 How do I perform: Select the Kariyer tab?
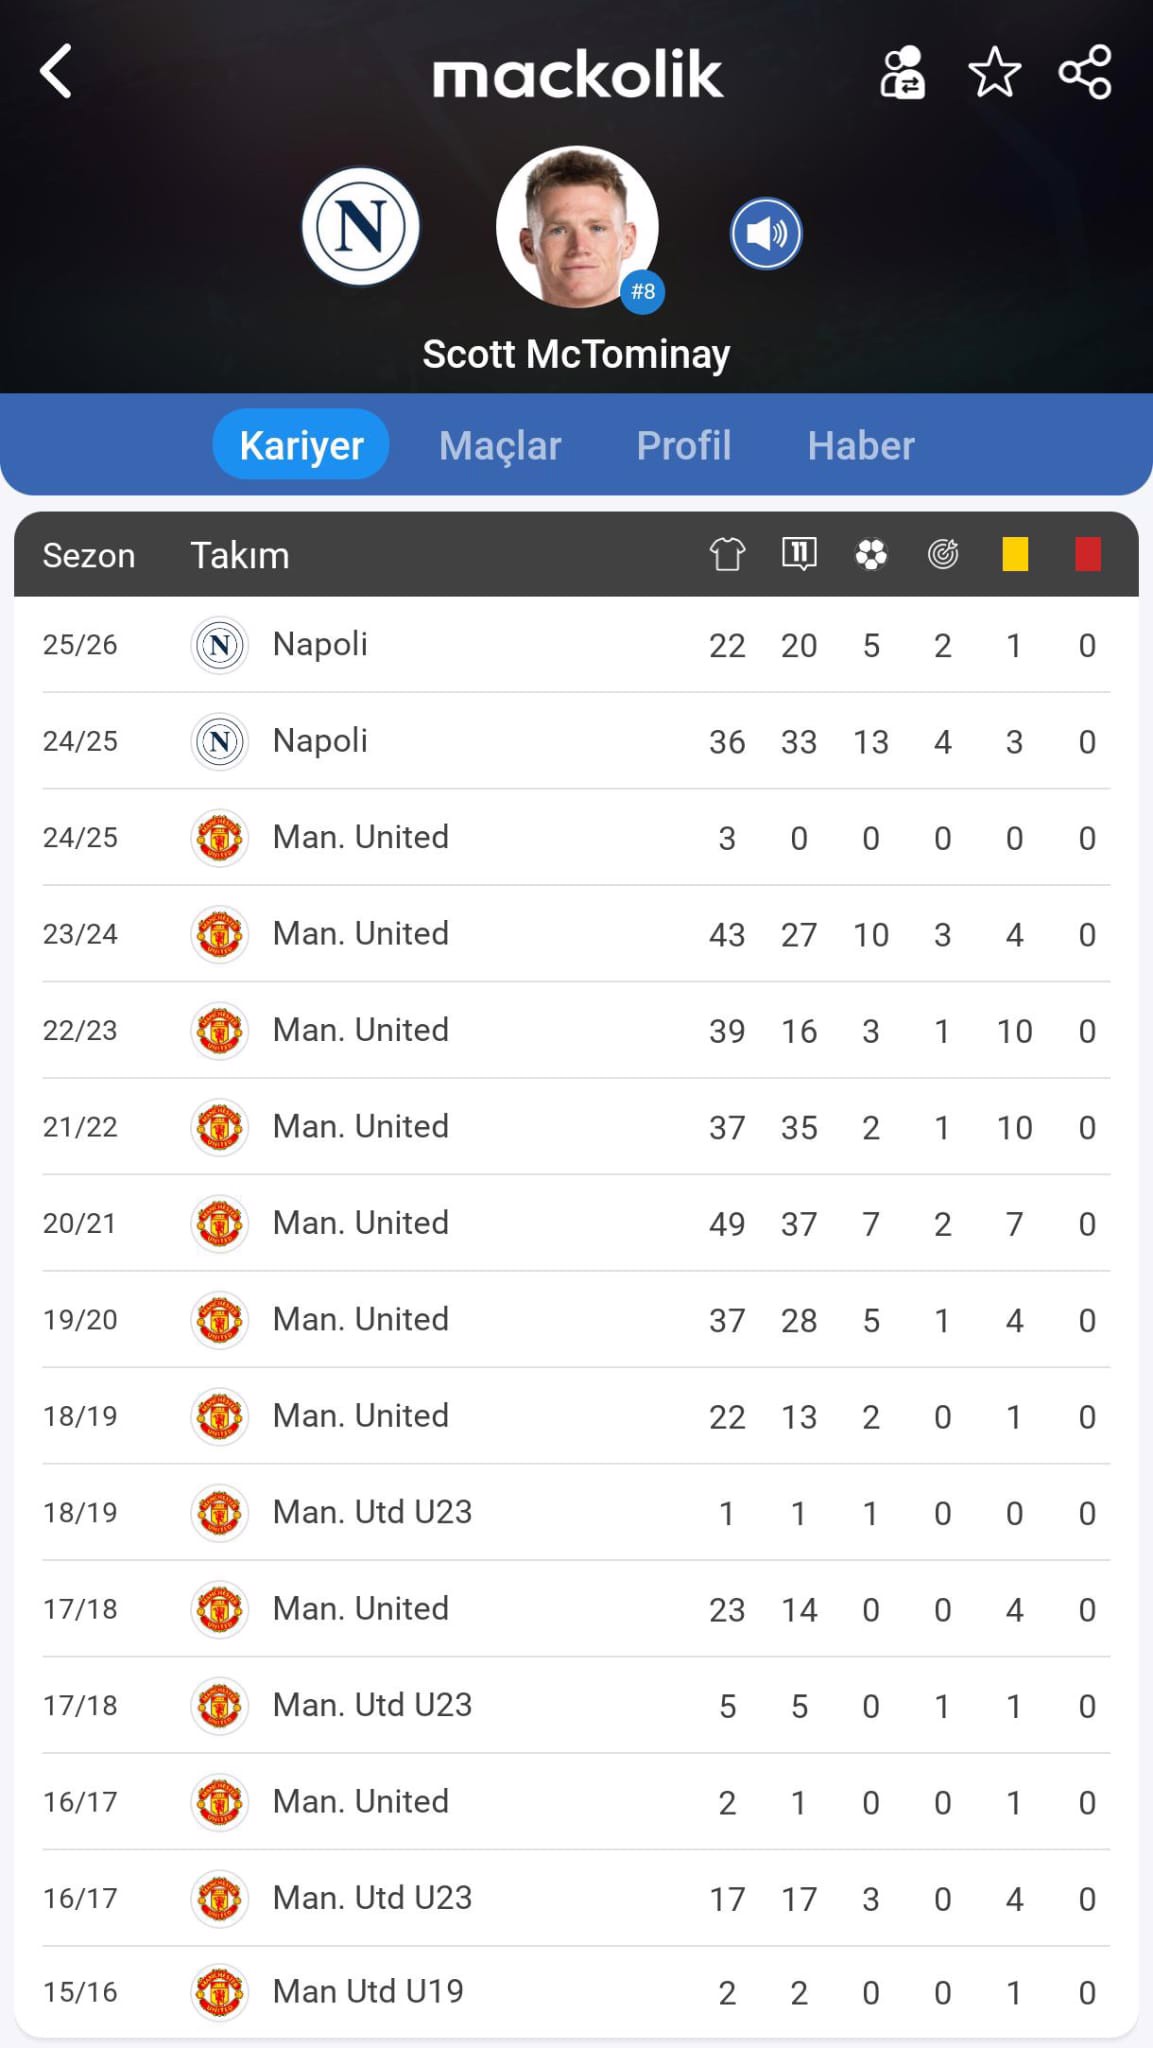(x=301, y=445)
